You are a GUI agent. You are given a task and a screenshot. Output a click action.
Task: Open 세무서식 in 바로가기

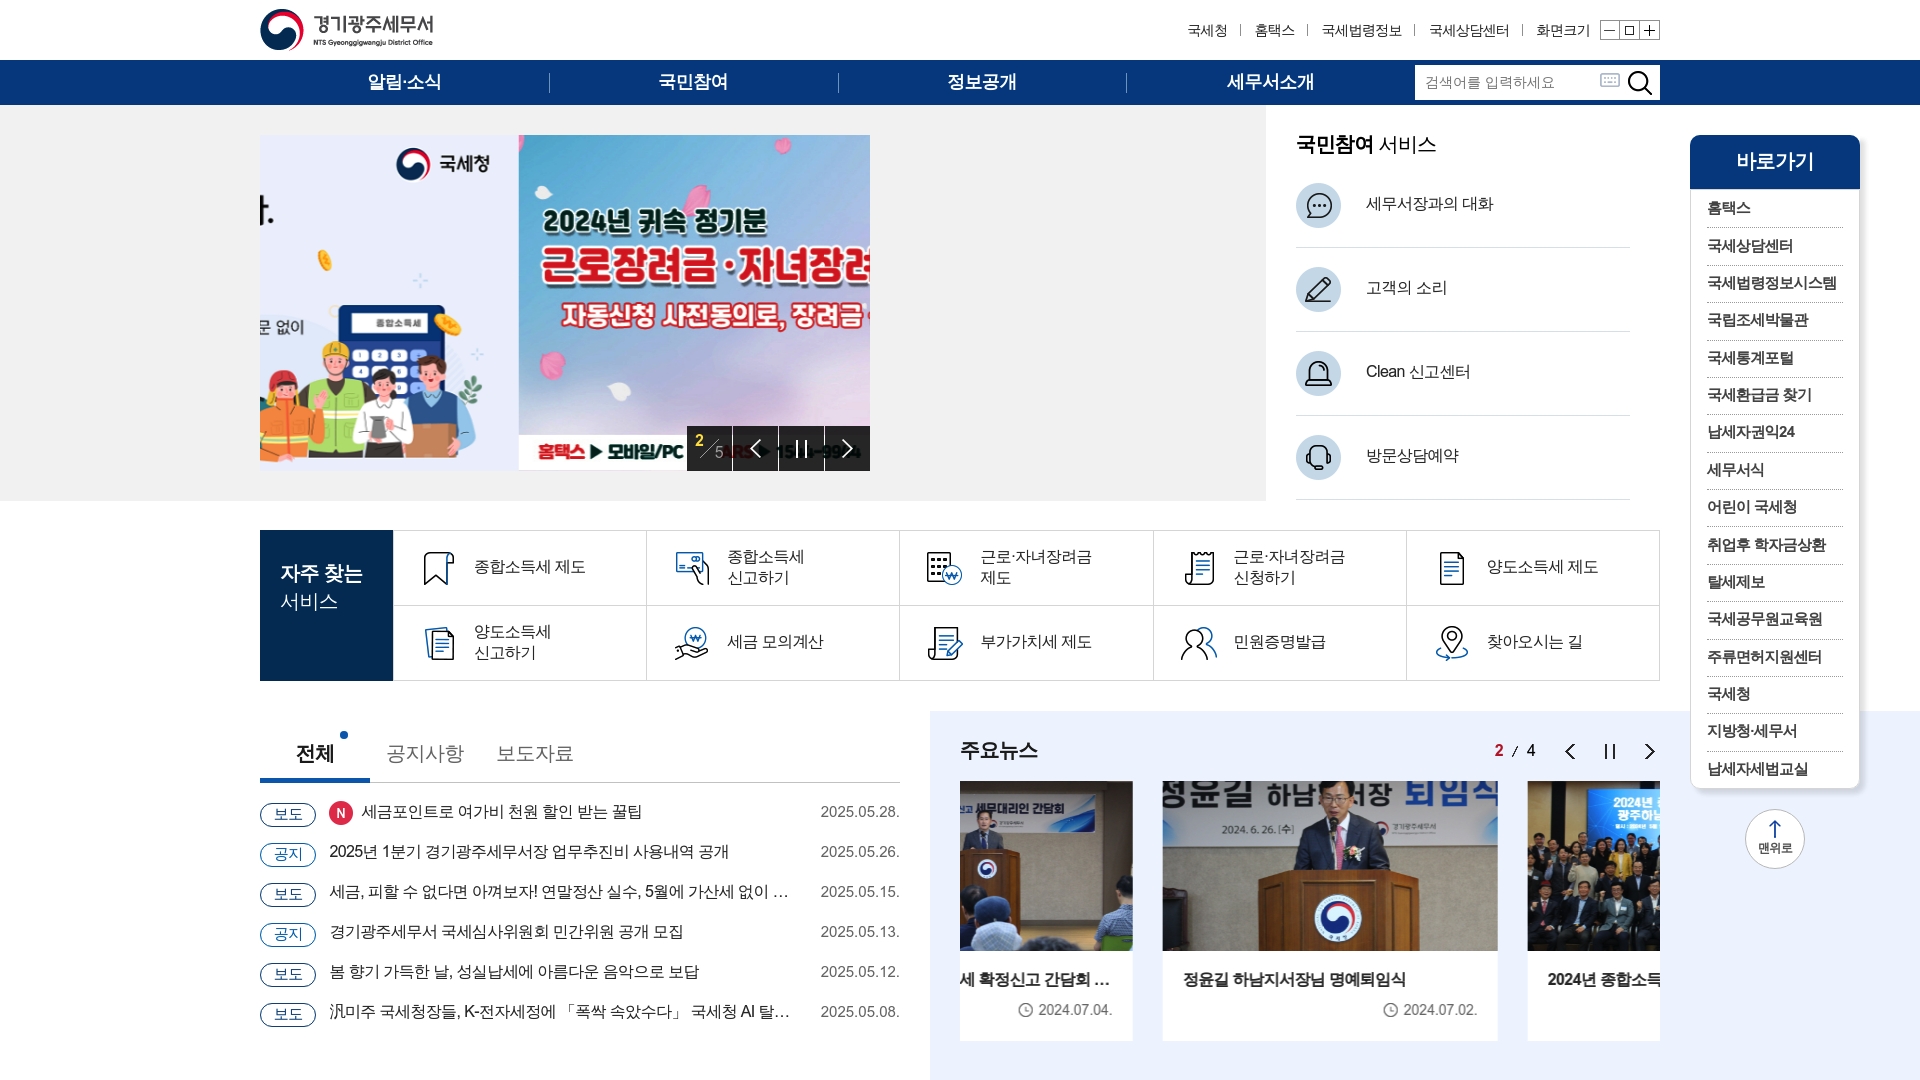point(1735,471)
